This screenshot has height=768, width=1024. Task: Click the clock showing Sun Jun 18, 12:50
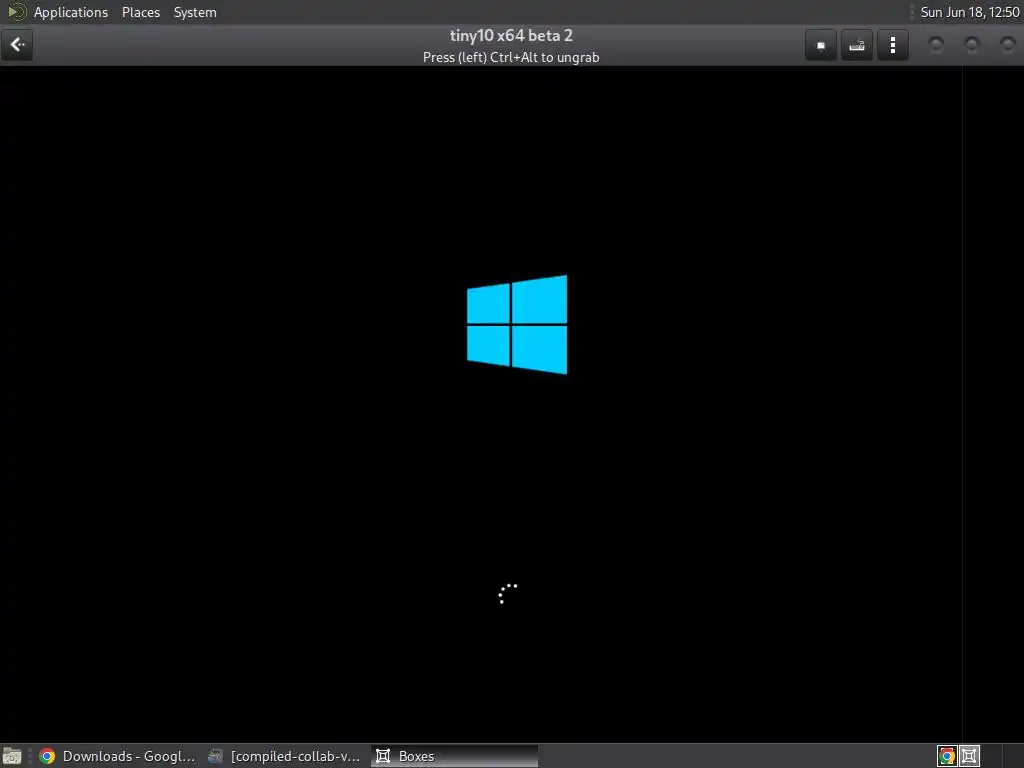click(x=970, y=12)
